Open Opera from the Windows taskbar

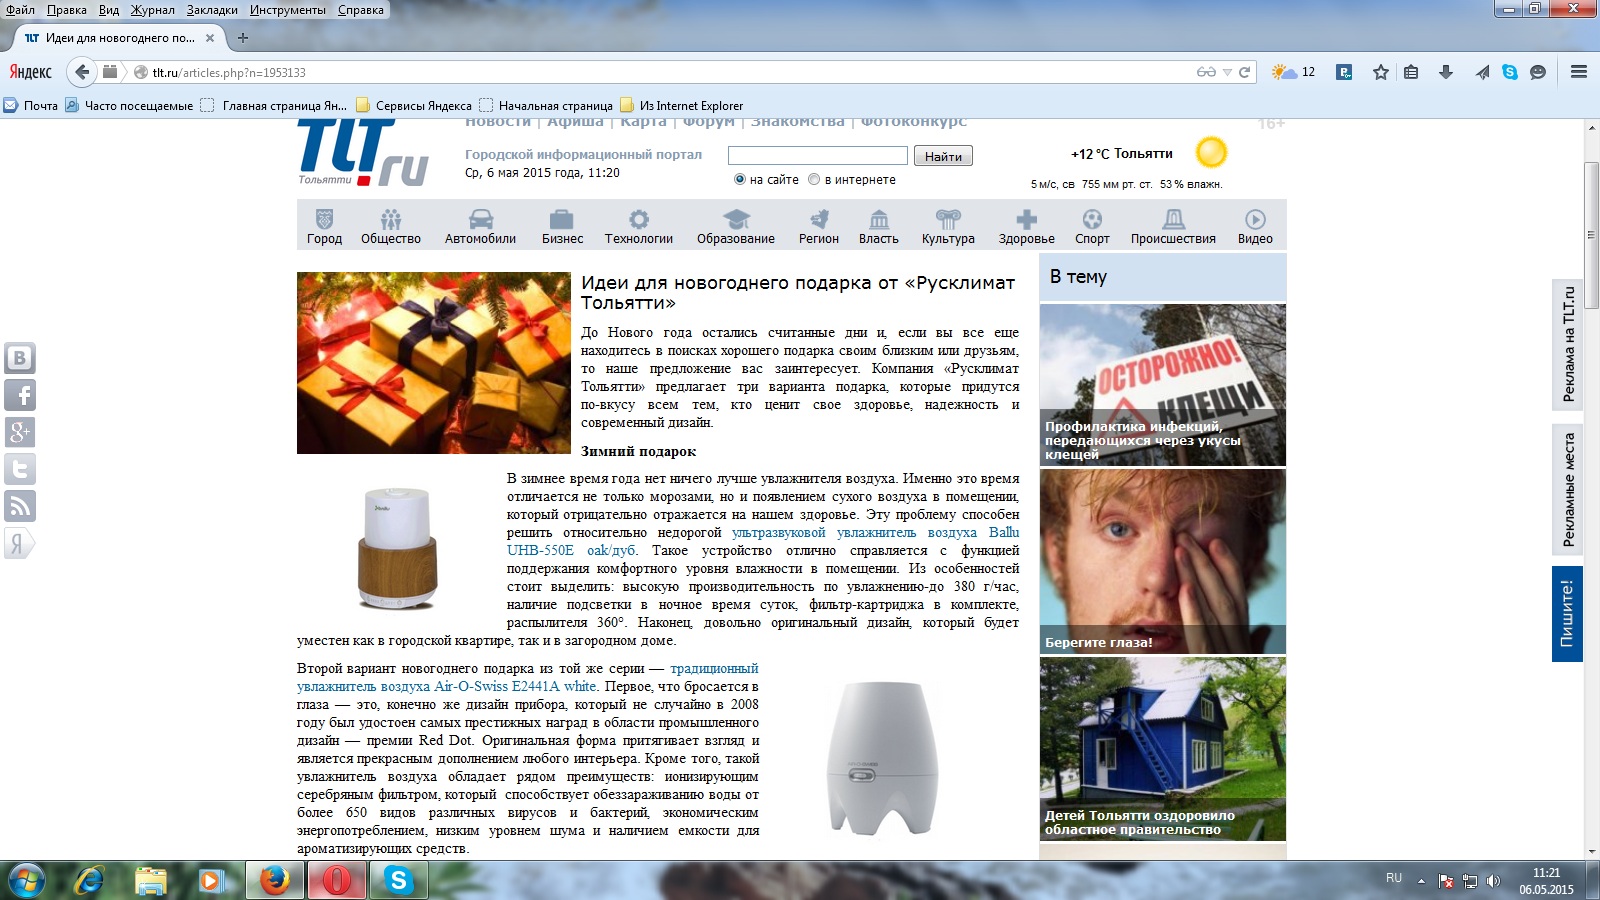pyautogui.click(x=337, y=880)
